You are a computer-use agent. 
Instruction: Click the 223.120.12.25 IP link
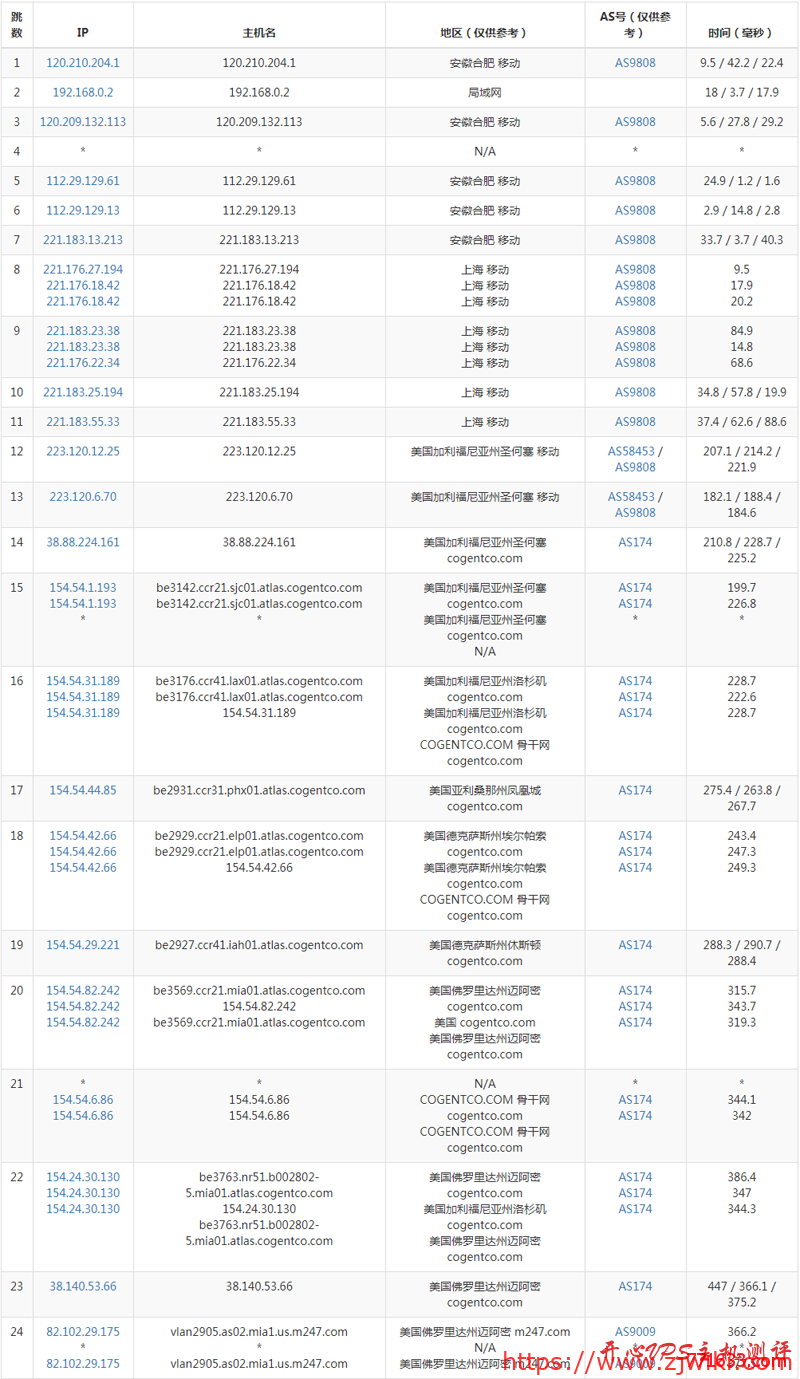[x=83, y=451]
